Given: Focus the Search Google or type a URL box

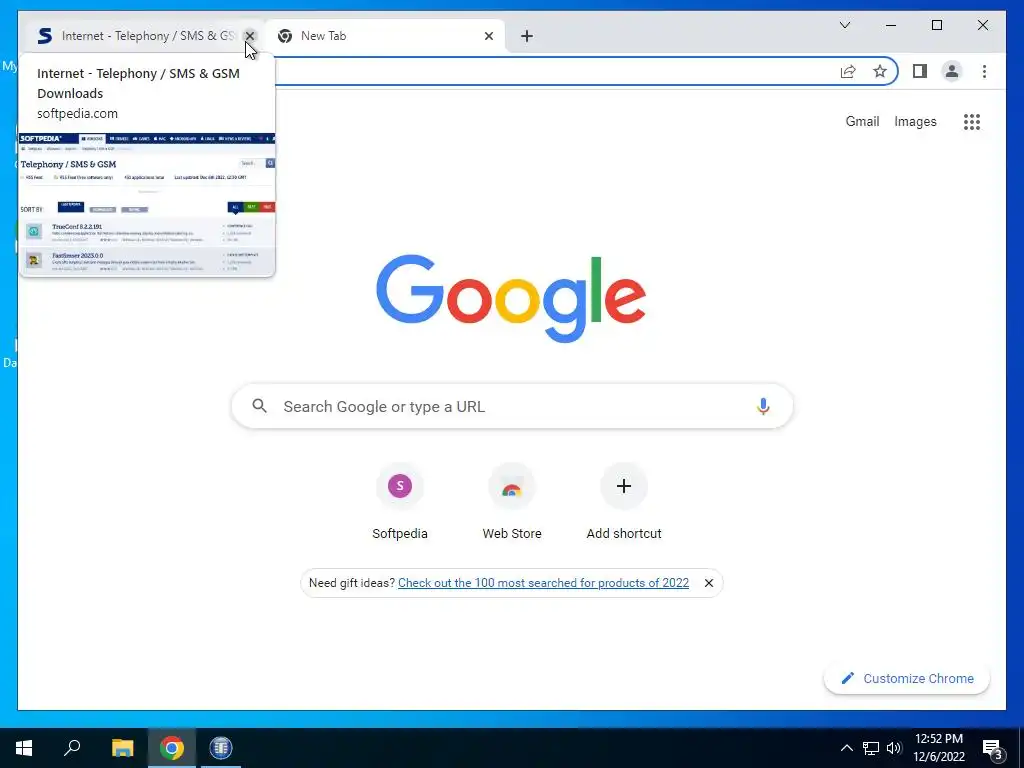Looking at the screenshot, I should (512, 406).
